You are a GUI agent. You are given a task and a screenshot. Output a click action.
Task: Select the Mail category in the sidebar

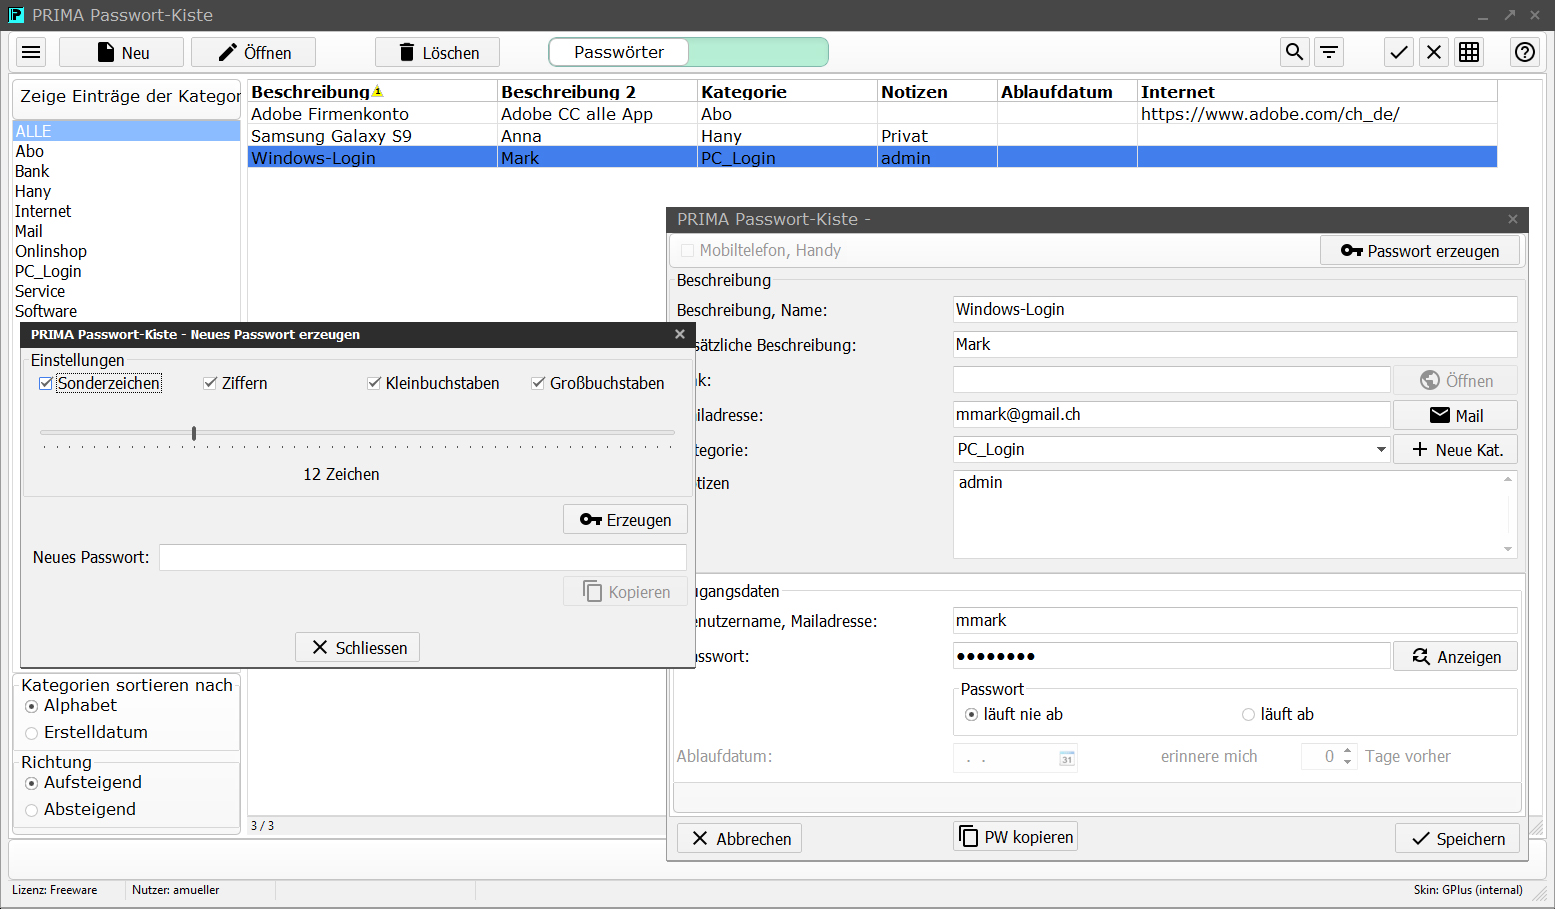pos(126,231)
